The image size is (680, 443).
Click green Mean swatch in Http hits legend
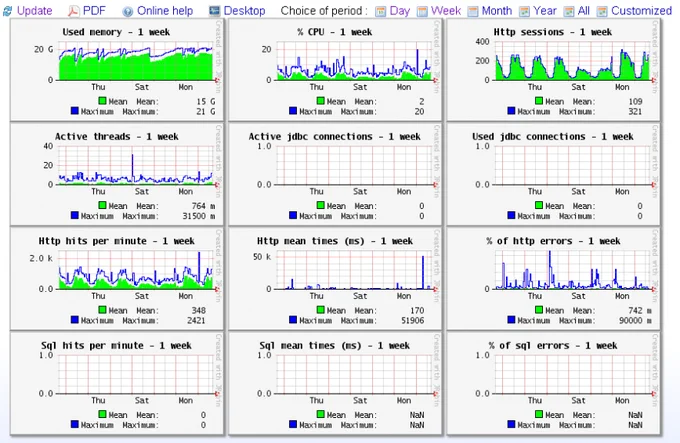[102, 309]
